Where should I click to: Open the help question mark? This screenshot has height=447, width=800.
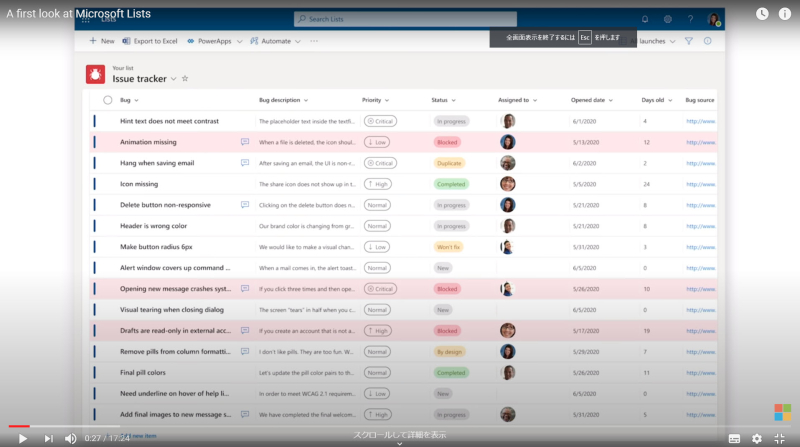[x=690, y=19]
